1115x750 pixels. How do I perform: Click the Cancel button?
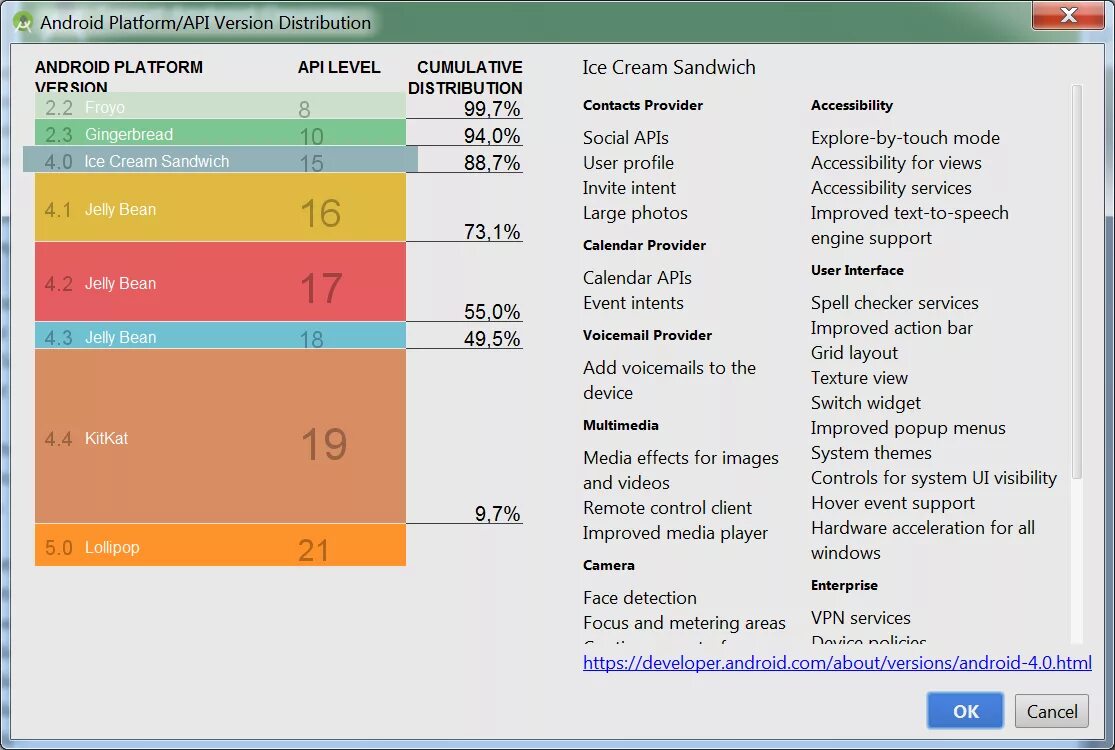1052,711
